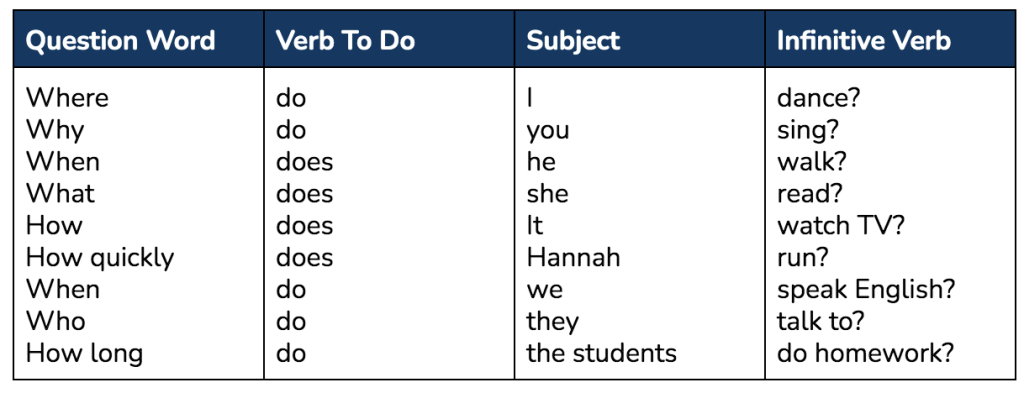The image size is (1024, 393).
Task: Click the phrase speak English?
Action: (866, 291)
